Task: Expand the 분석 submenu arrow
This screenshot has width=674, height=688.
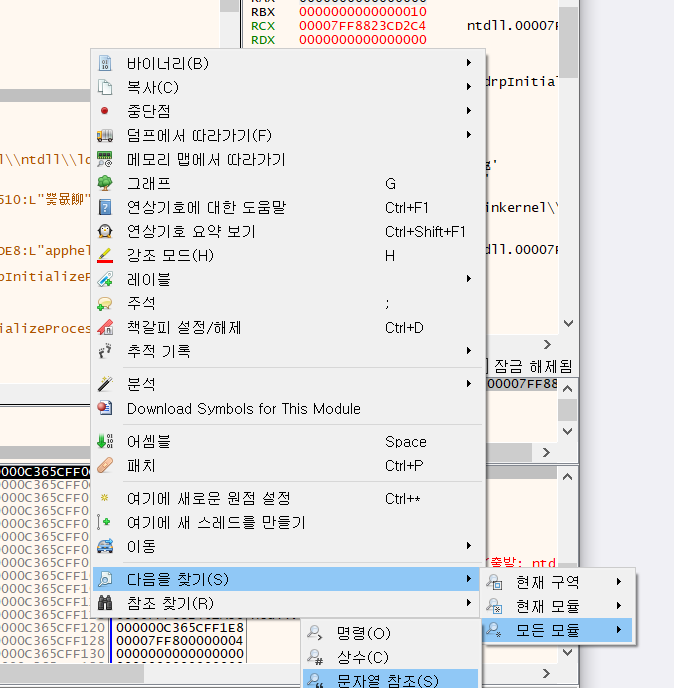Action: [x=469, y=383]
